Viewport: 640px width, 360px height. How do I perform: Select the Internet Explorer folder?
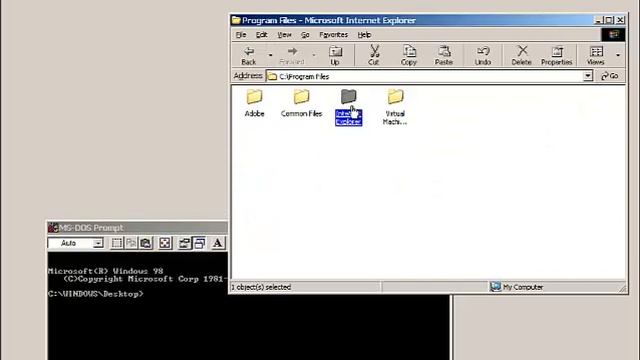tap(349, 107)
